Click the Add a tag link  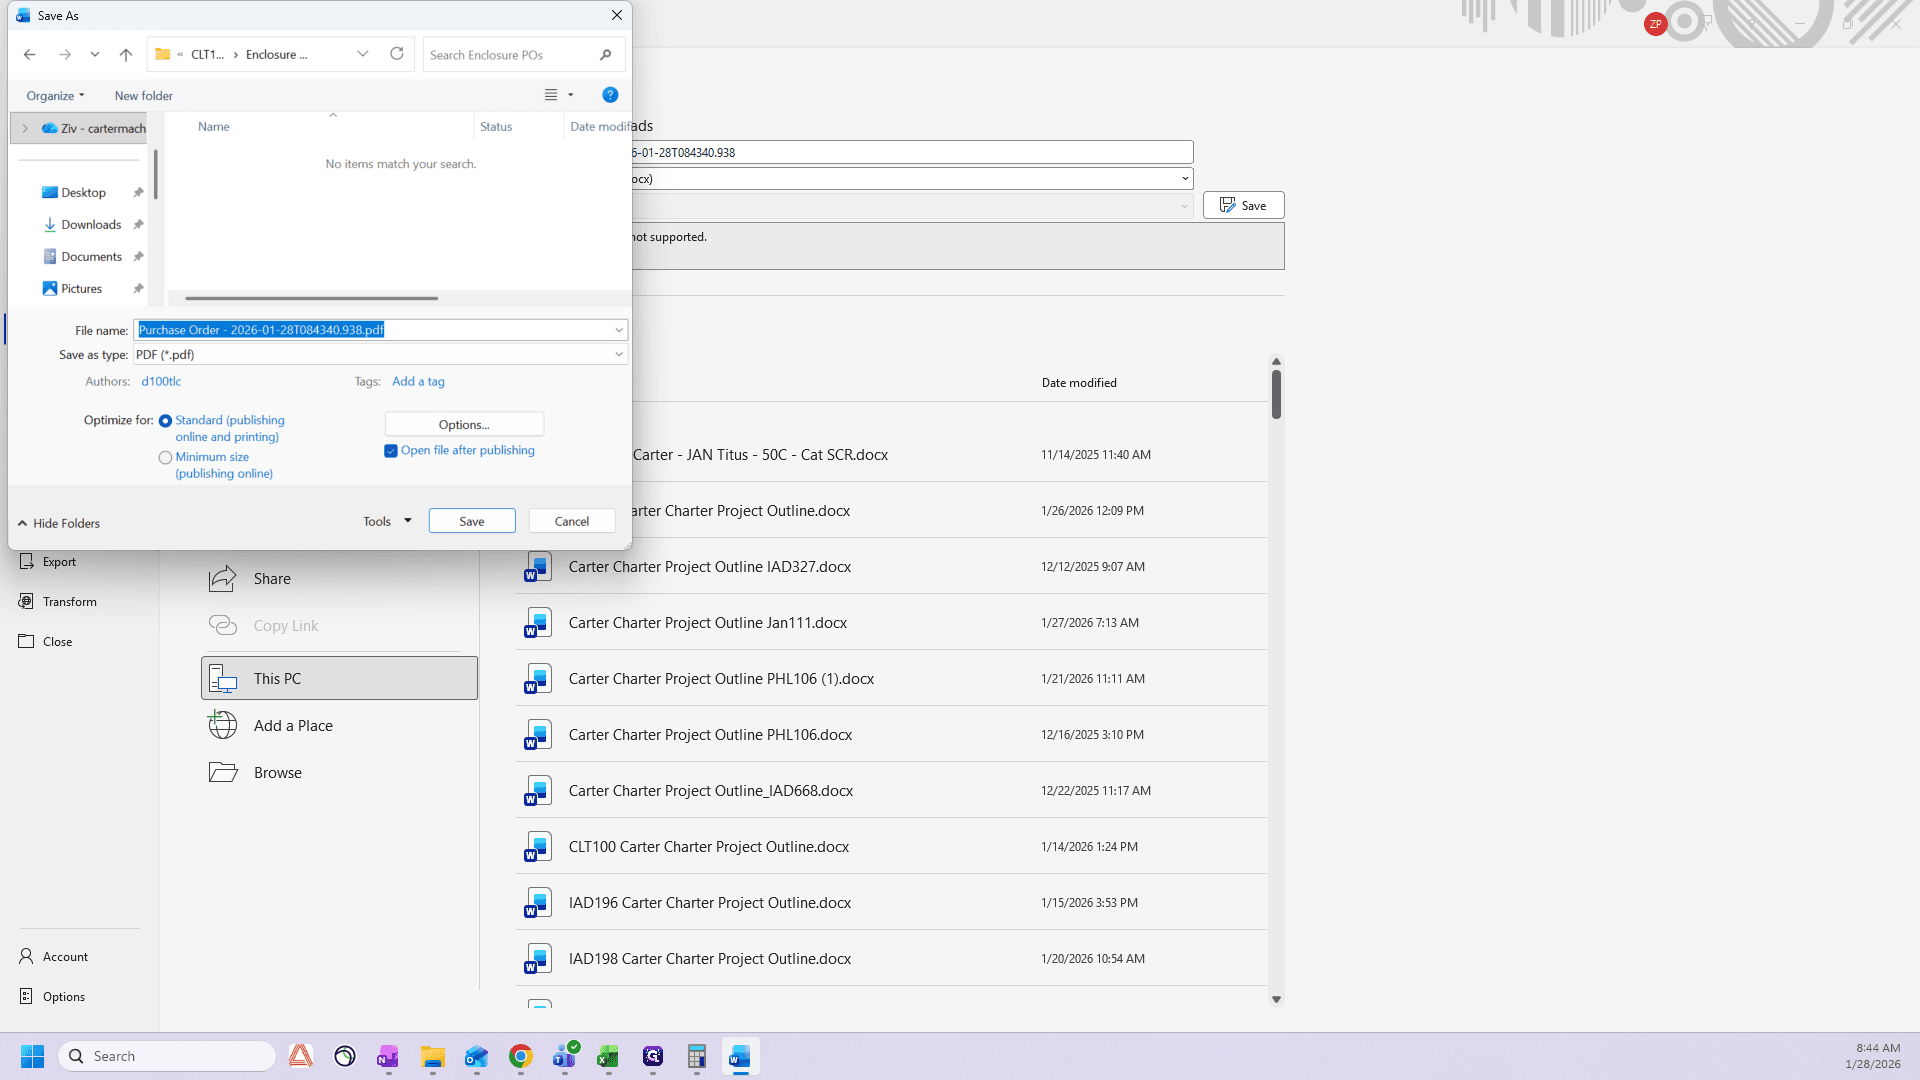point(418,382)
